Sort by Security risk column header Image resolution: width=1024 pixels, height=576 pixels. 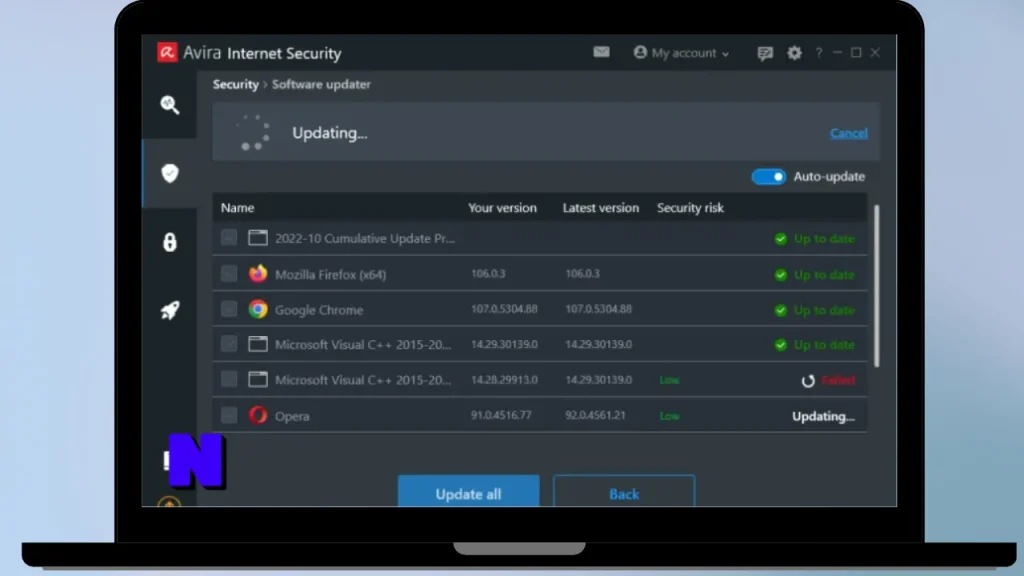click(690, 208)
